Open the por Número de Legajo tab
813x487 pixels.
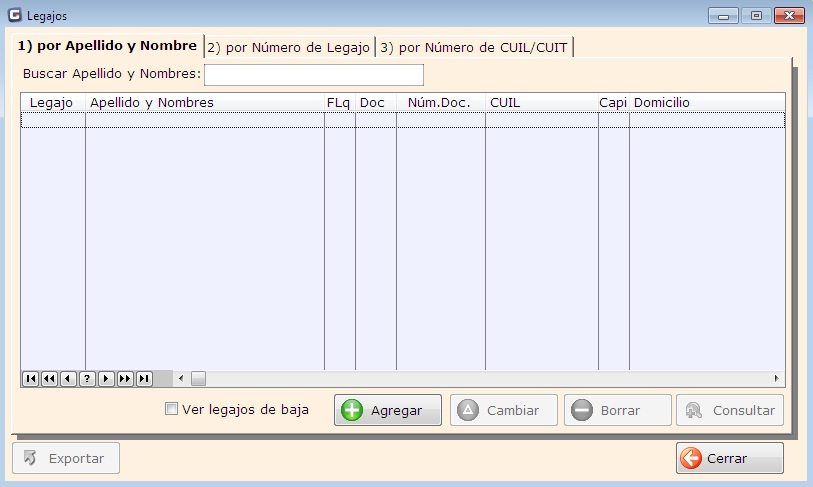pos(289,47)
